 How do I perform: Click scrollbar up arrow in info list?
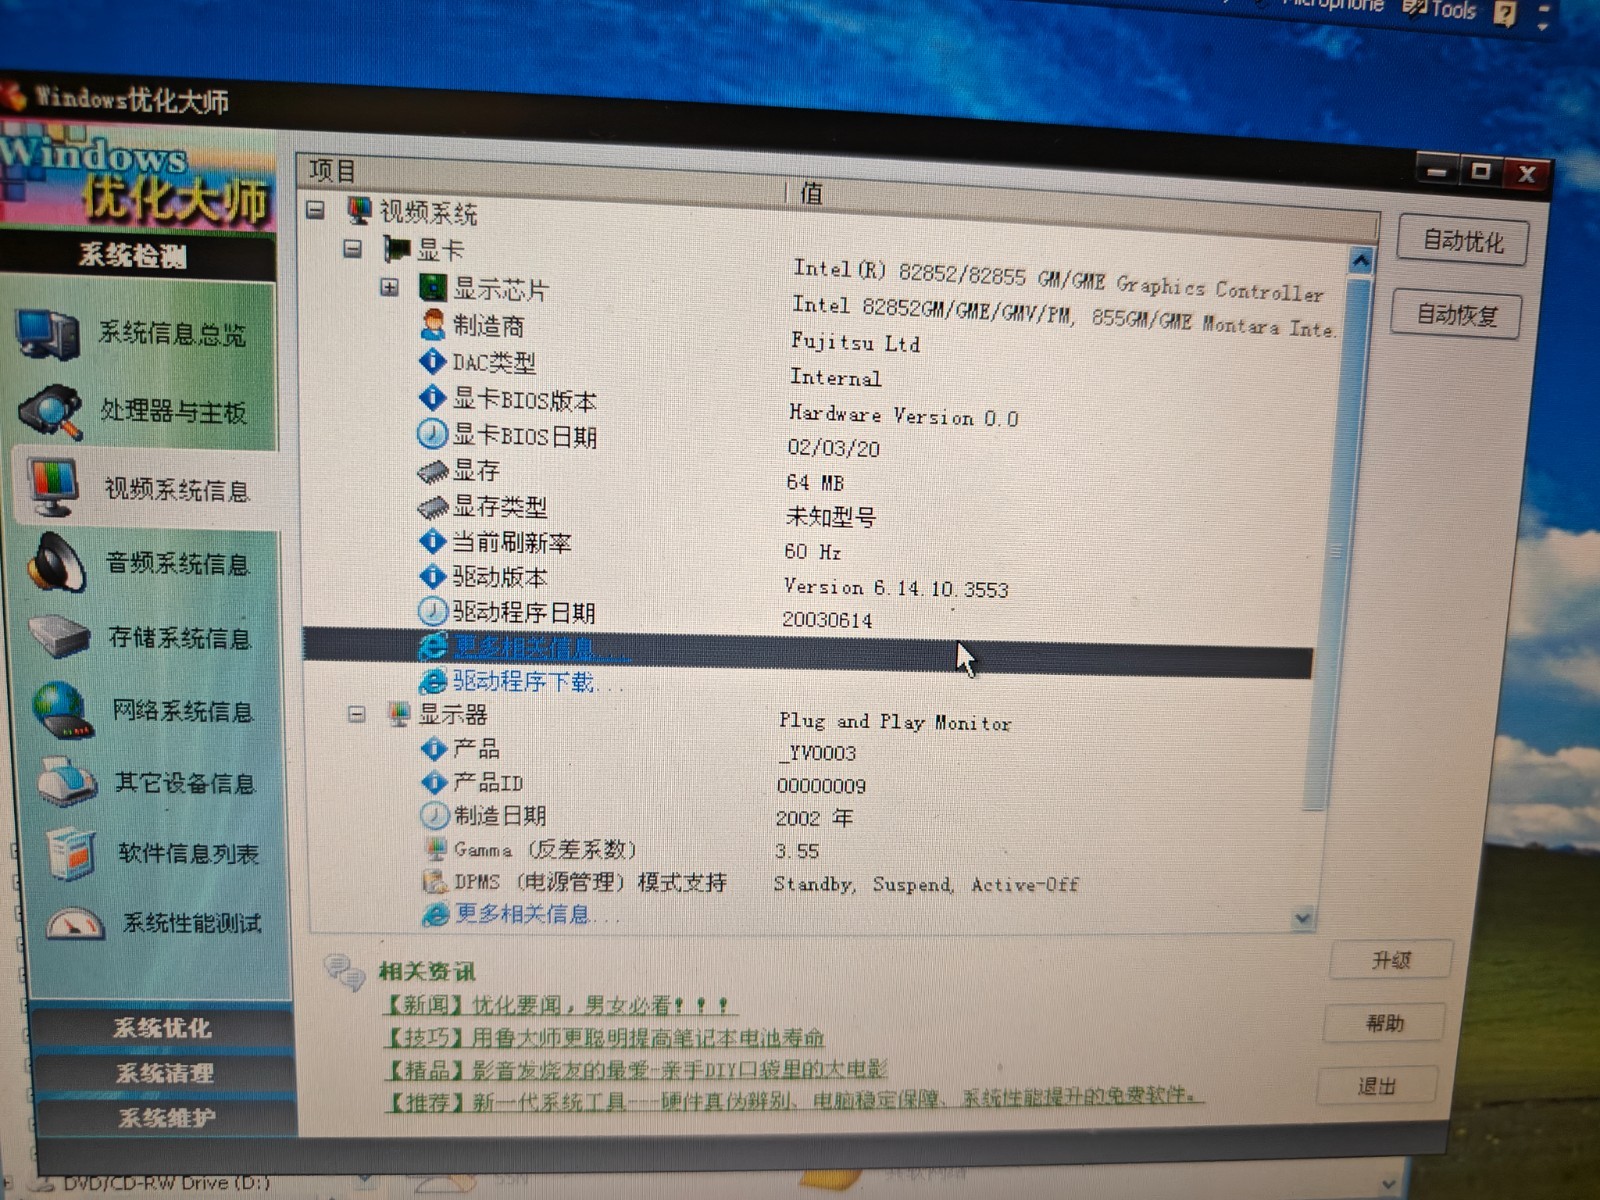pyautogui.click(x=1359, y=261)
